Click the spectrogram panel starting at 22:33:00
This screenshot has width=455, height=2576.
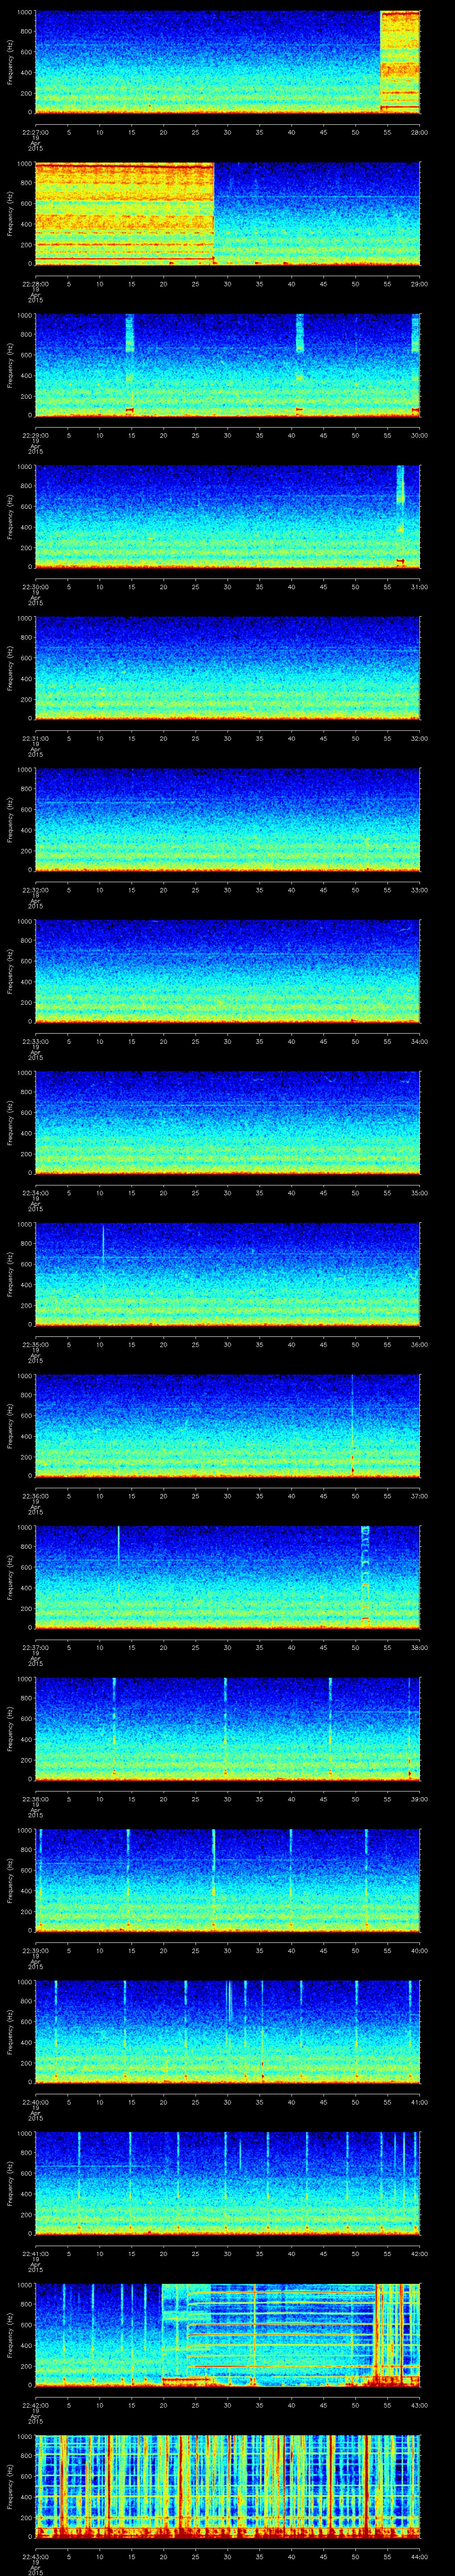(227, 971)
